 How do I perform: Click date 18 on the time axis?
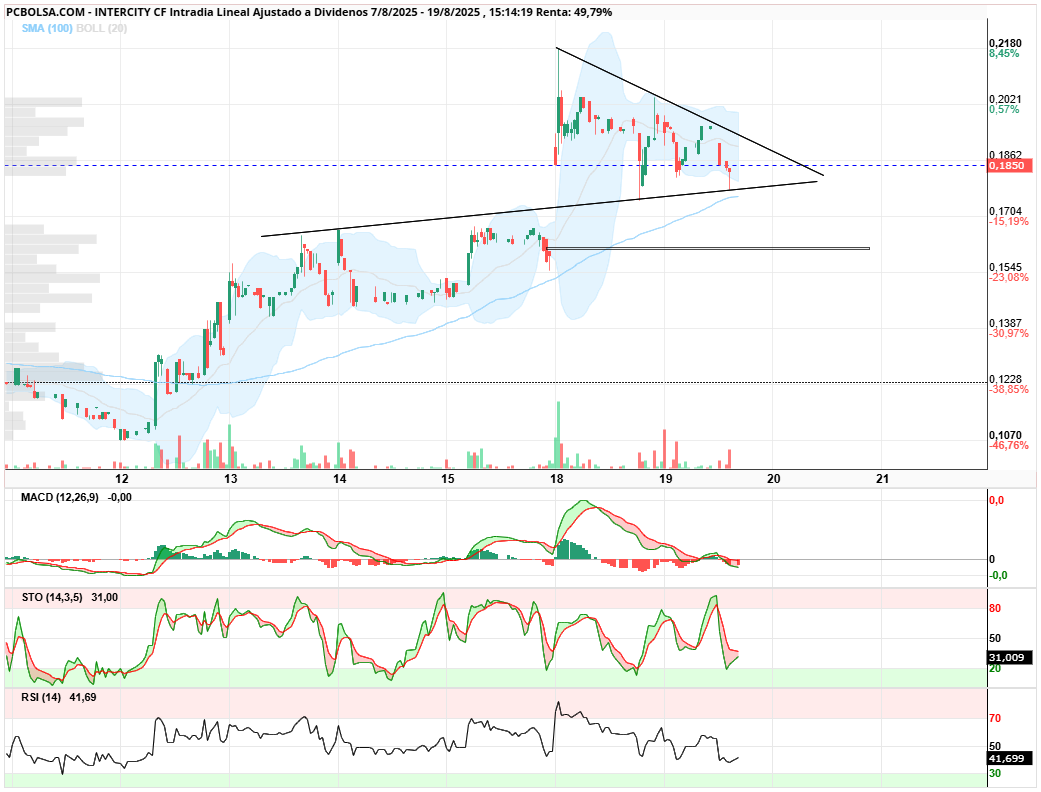556,479
